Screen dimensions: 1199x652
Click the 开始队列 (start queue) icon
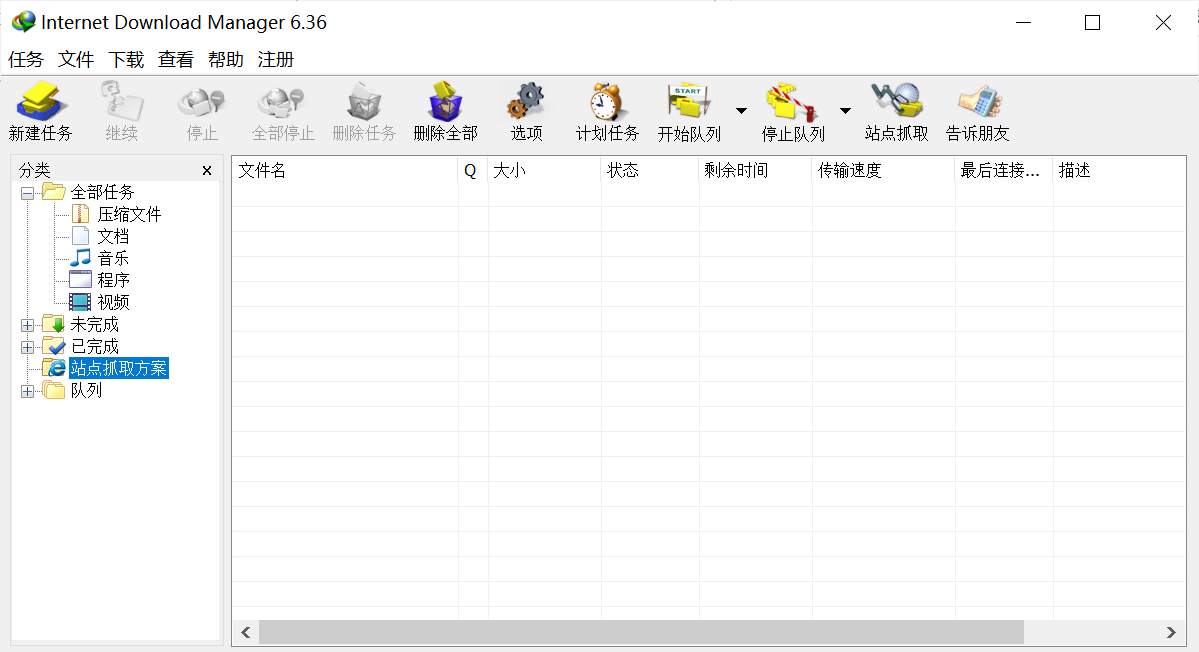click(x=689, y=102)
